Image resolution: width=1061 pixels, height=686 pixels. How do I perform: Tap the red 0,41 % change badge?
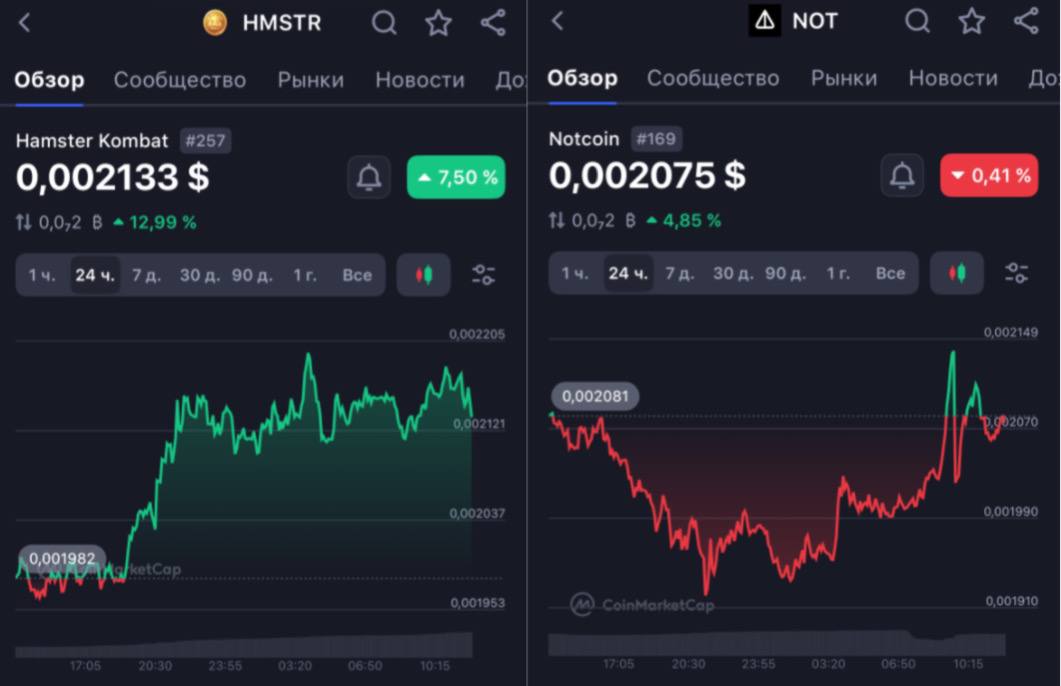tap(989, 175)
